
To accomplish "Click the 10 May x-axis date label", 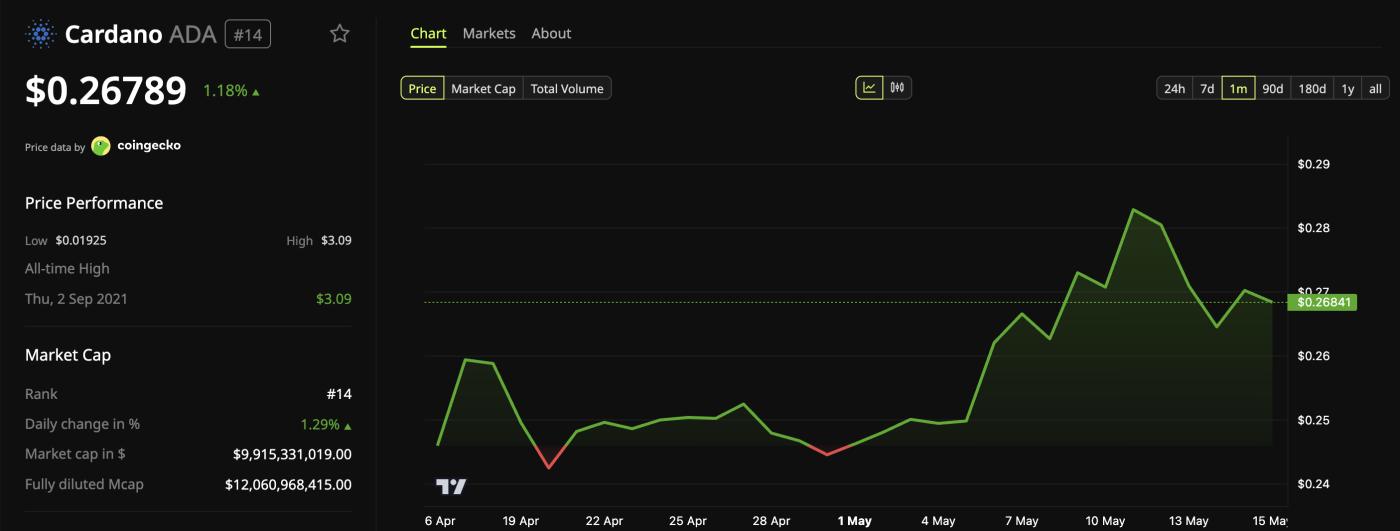I will pos(1105,521).
